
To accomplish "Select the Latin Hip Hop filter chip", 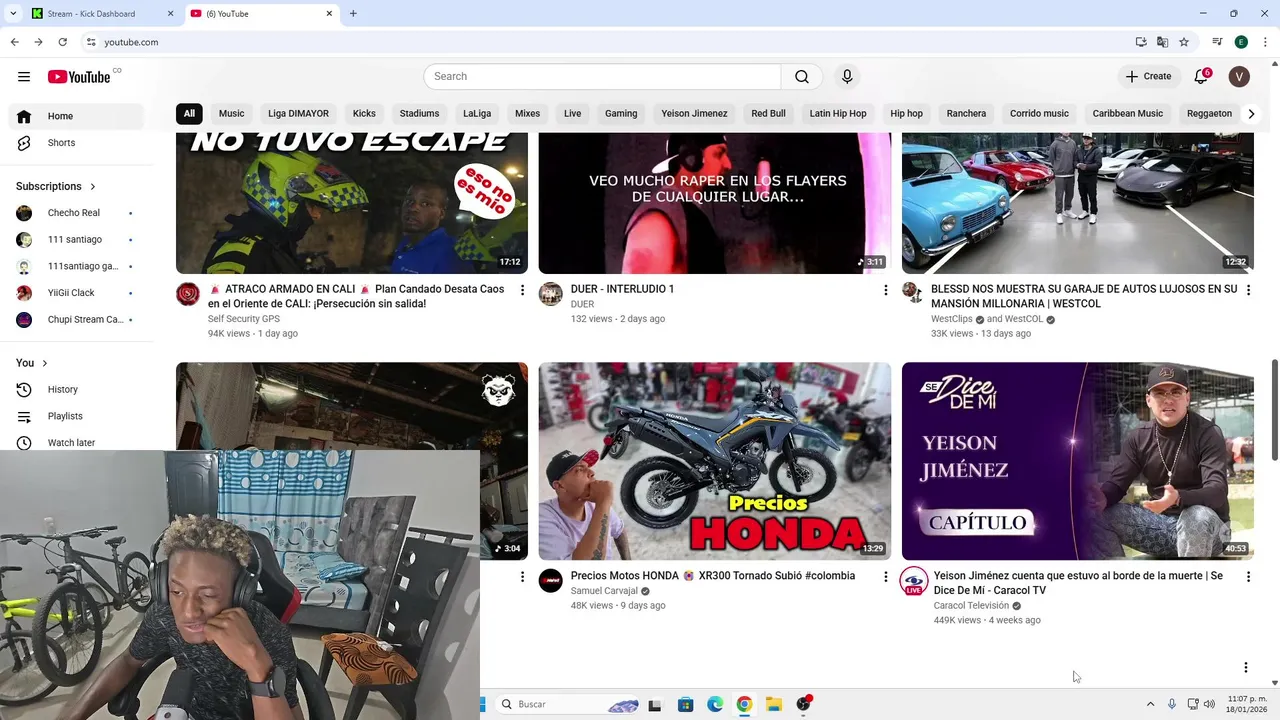I will [838, 114].
